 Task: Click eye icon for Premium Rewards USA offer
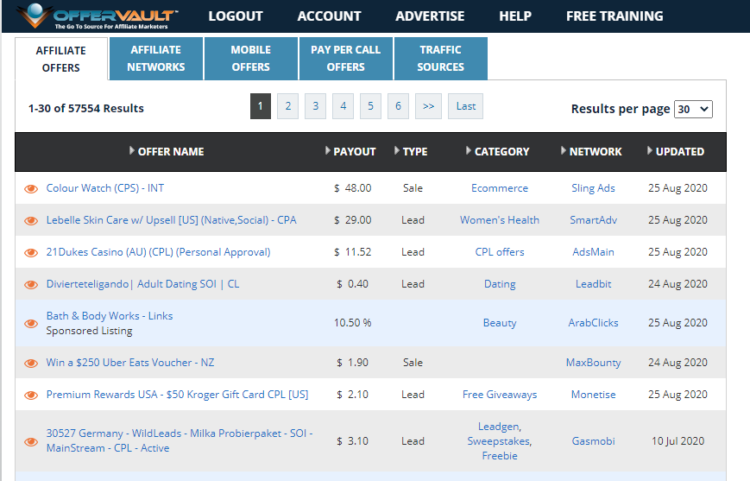click(31, 395)
